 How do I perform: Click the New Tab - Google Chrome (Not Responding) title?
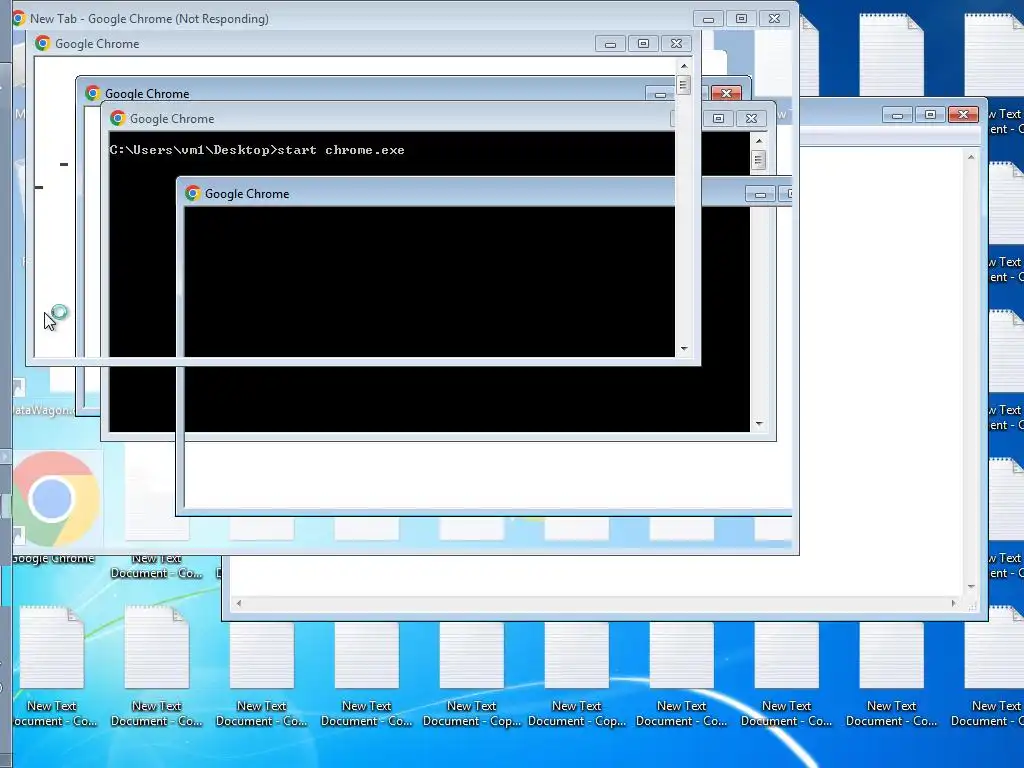(149, 19)
